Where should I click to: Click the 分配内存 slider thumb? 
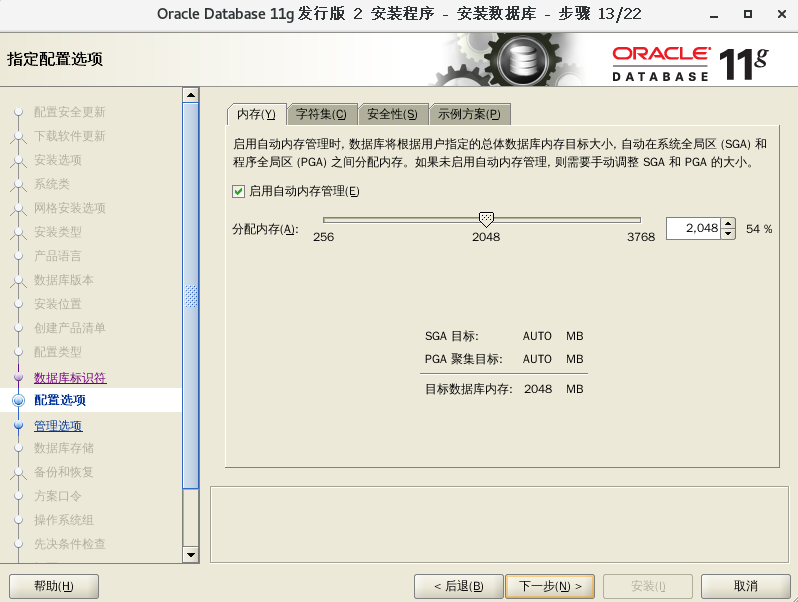(x=487, y=219)
